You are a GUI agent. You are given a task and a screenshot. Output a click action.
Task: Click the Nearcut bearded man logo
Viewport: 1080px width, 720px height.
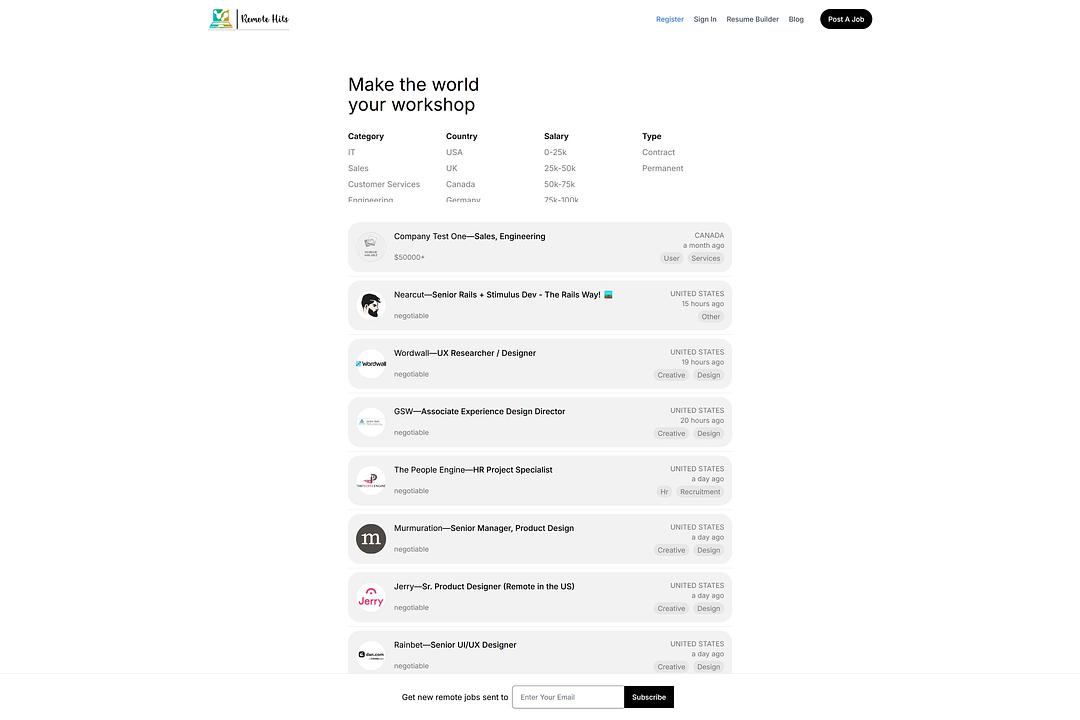[x=371, y=306]
